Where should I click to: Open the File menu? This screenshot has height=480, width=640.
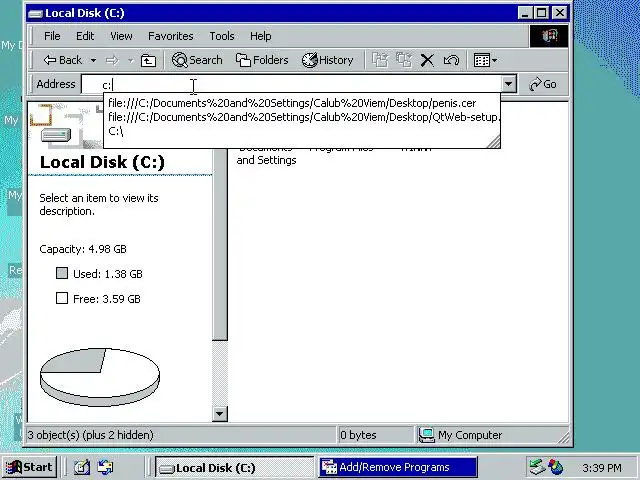click(52, 36)
